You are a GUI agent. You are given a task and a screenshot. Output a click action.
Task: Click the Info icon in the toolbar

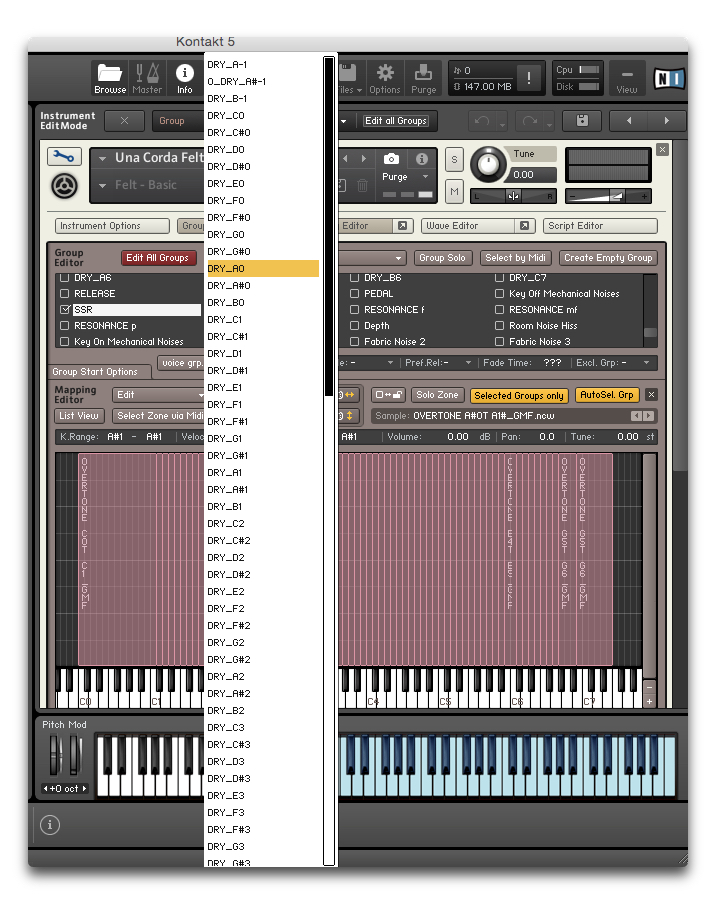coord(184,78)
